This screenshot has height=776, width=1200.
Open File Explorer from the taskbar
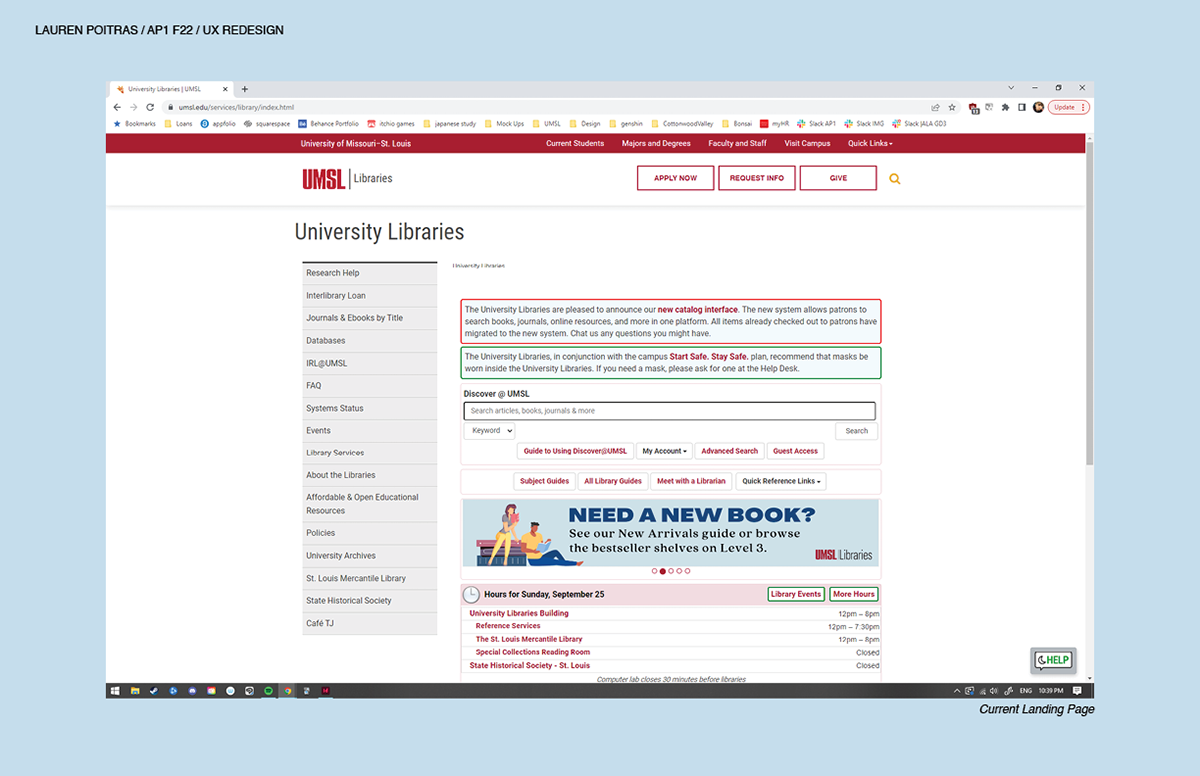pyautogui.click(x=135, y=690)
